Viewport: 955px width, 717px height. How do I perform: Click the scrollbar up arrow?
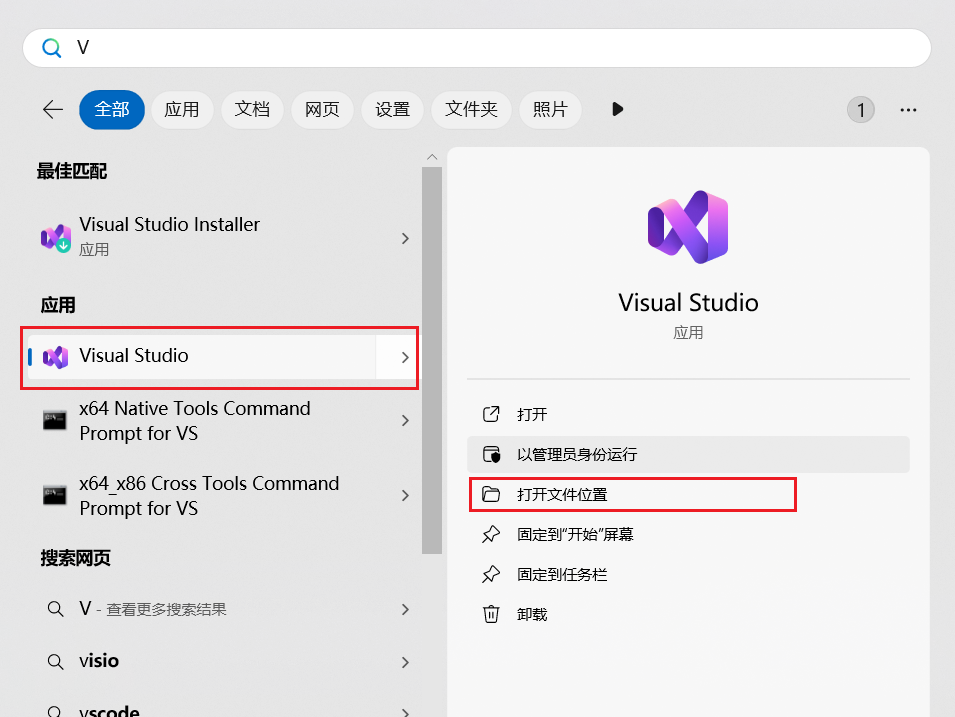click(x=432, y=157)
